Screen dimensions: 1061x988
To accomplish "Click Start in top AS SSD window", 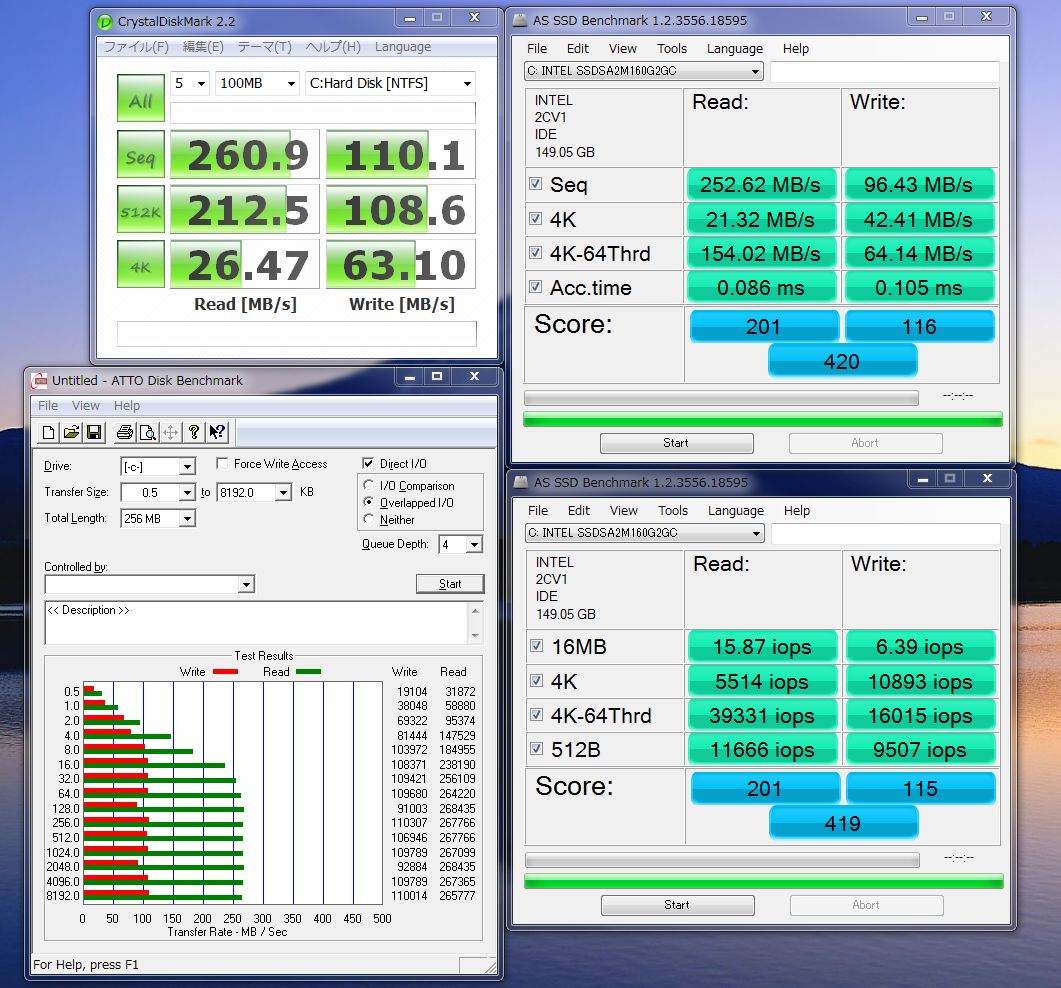I will pos(676,443).
